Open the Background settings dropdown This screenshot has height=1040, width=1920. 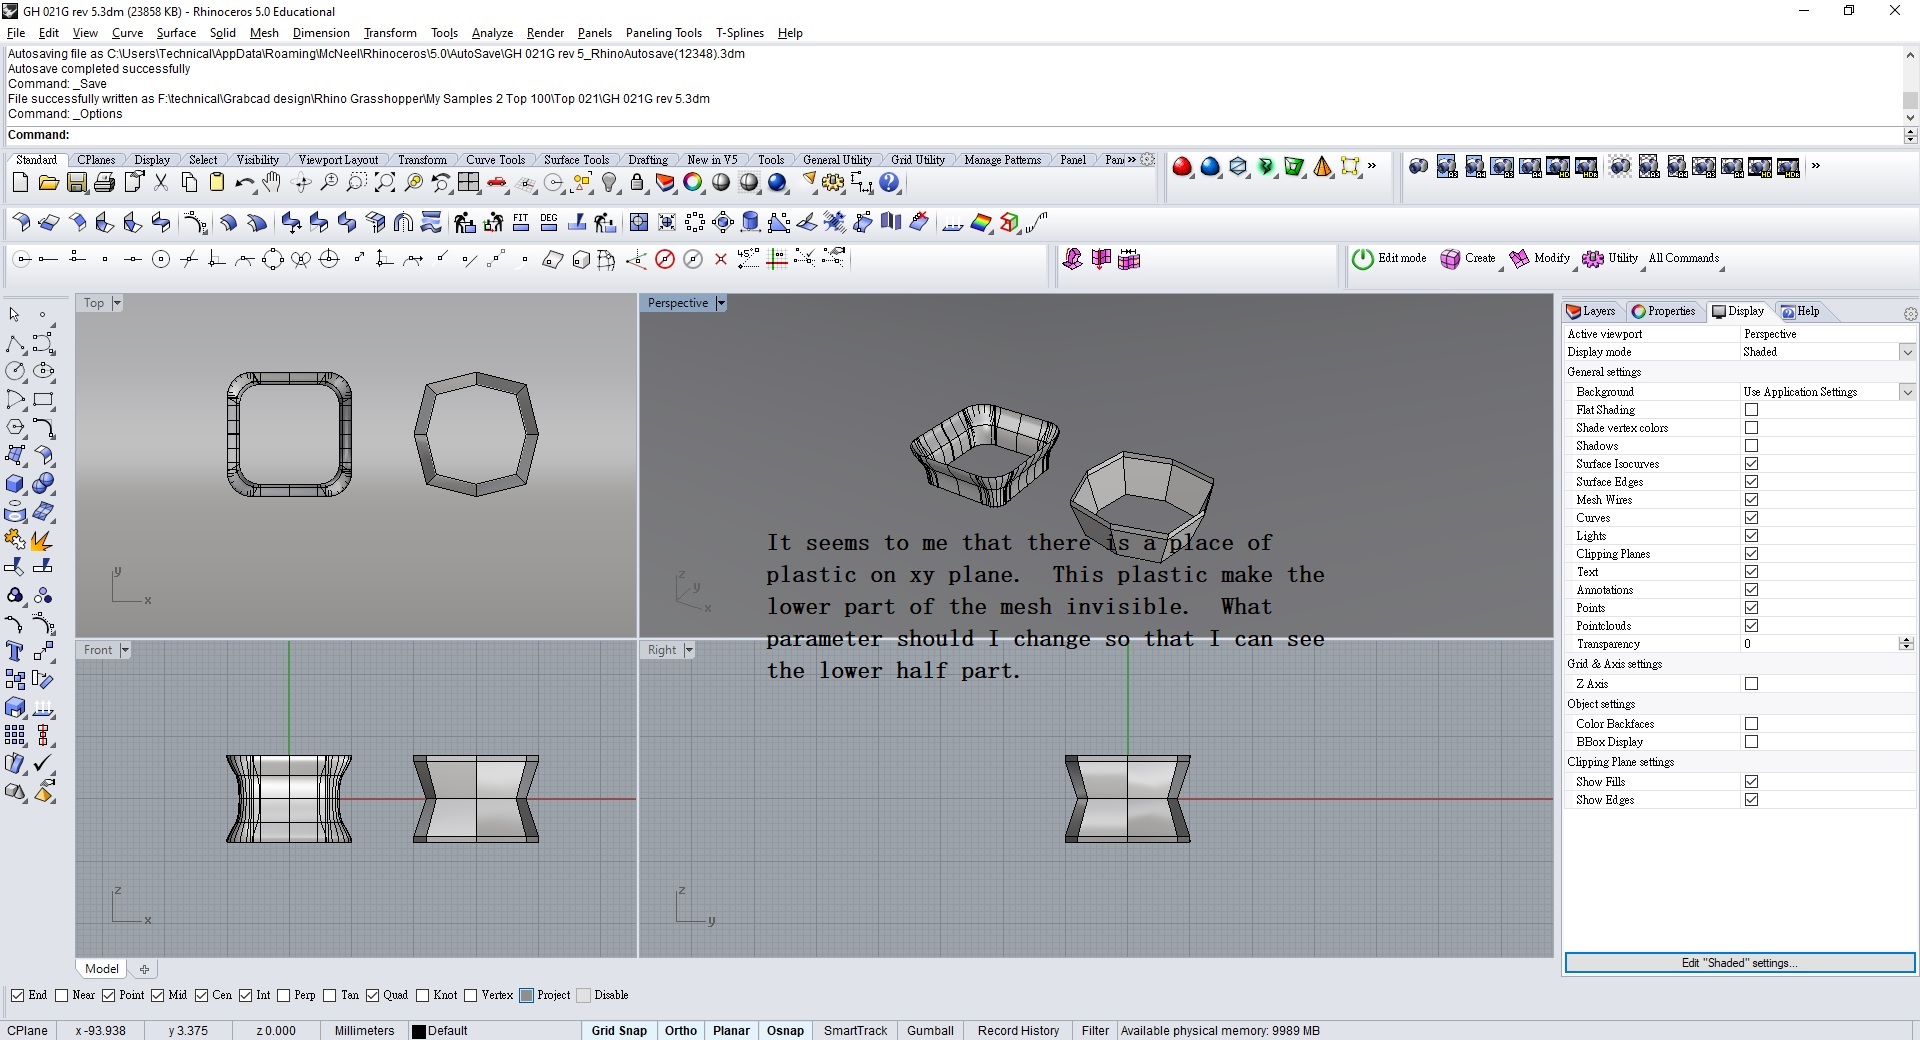click(x=1907, y=392)
